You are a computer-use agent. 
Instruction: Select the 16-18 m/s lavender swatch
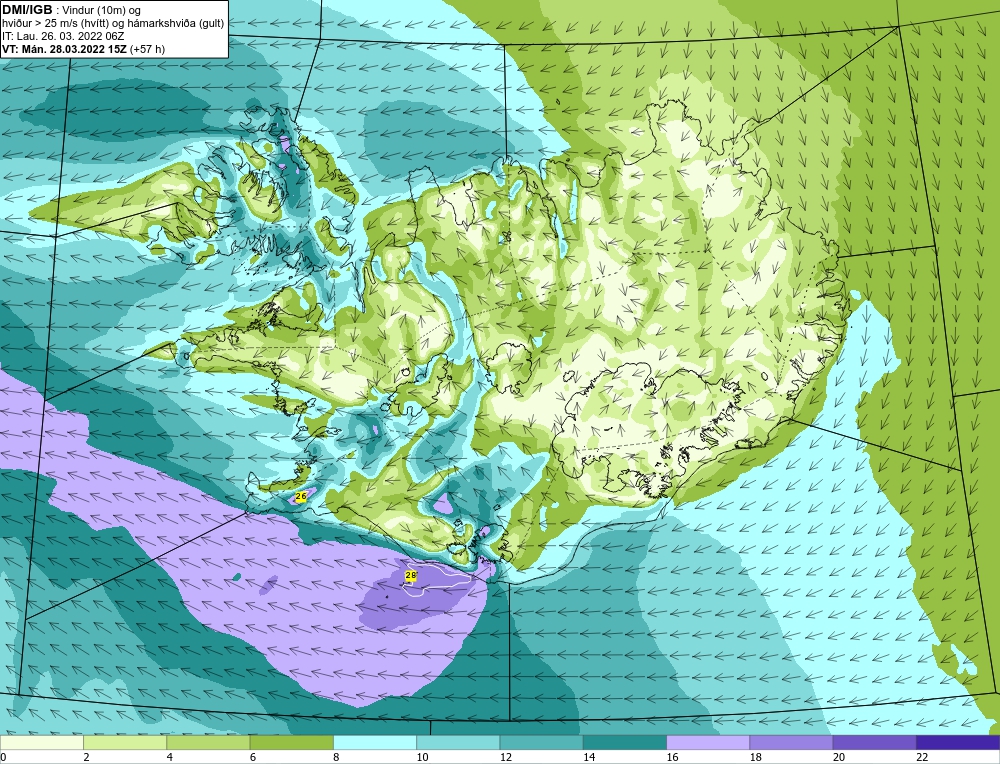click(x=708, y=742)
